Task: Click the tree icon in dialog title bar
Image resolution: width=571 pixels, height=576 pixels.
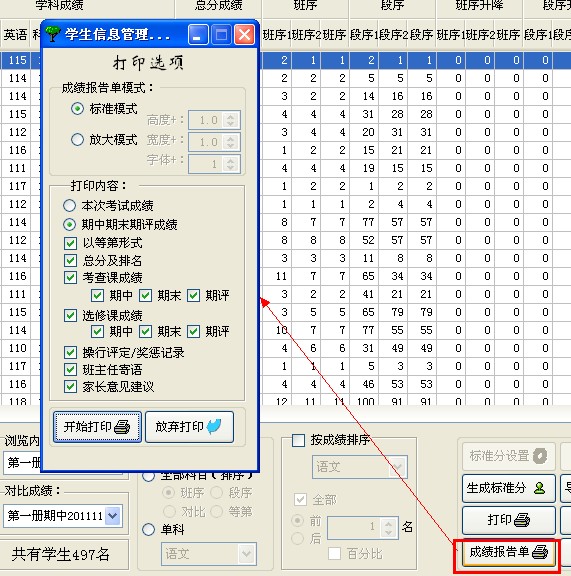Action: tap(53, 34)
